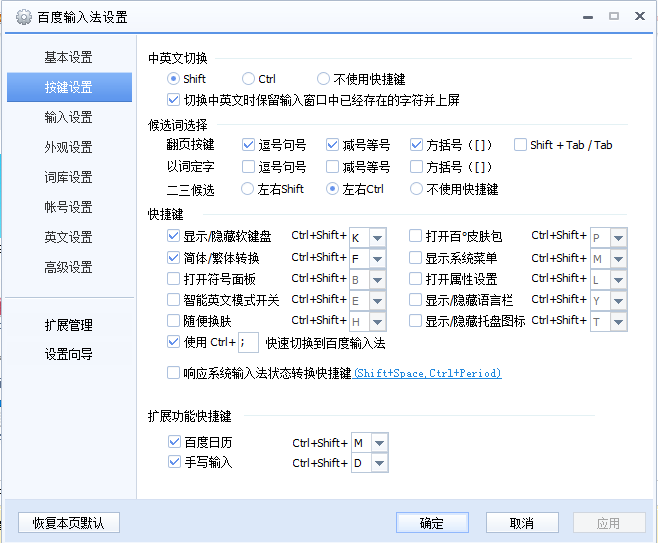Open the D key dropdown for 手写输入
658x543 pixels.
pyautogui.click(x=377, y=464)
